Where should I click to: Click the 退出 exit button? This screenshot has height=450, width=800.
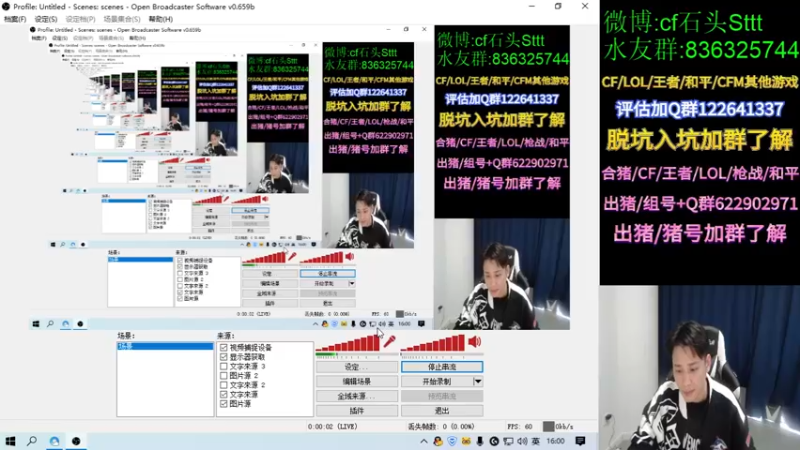point(442,411)
